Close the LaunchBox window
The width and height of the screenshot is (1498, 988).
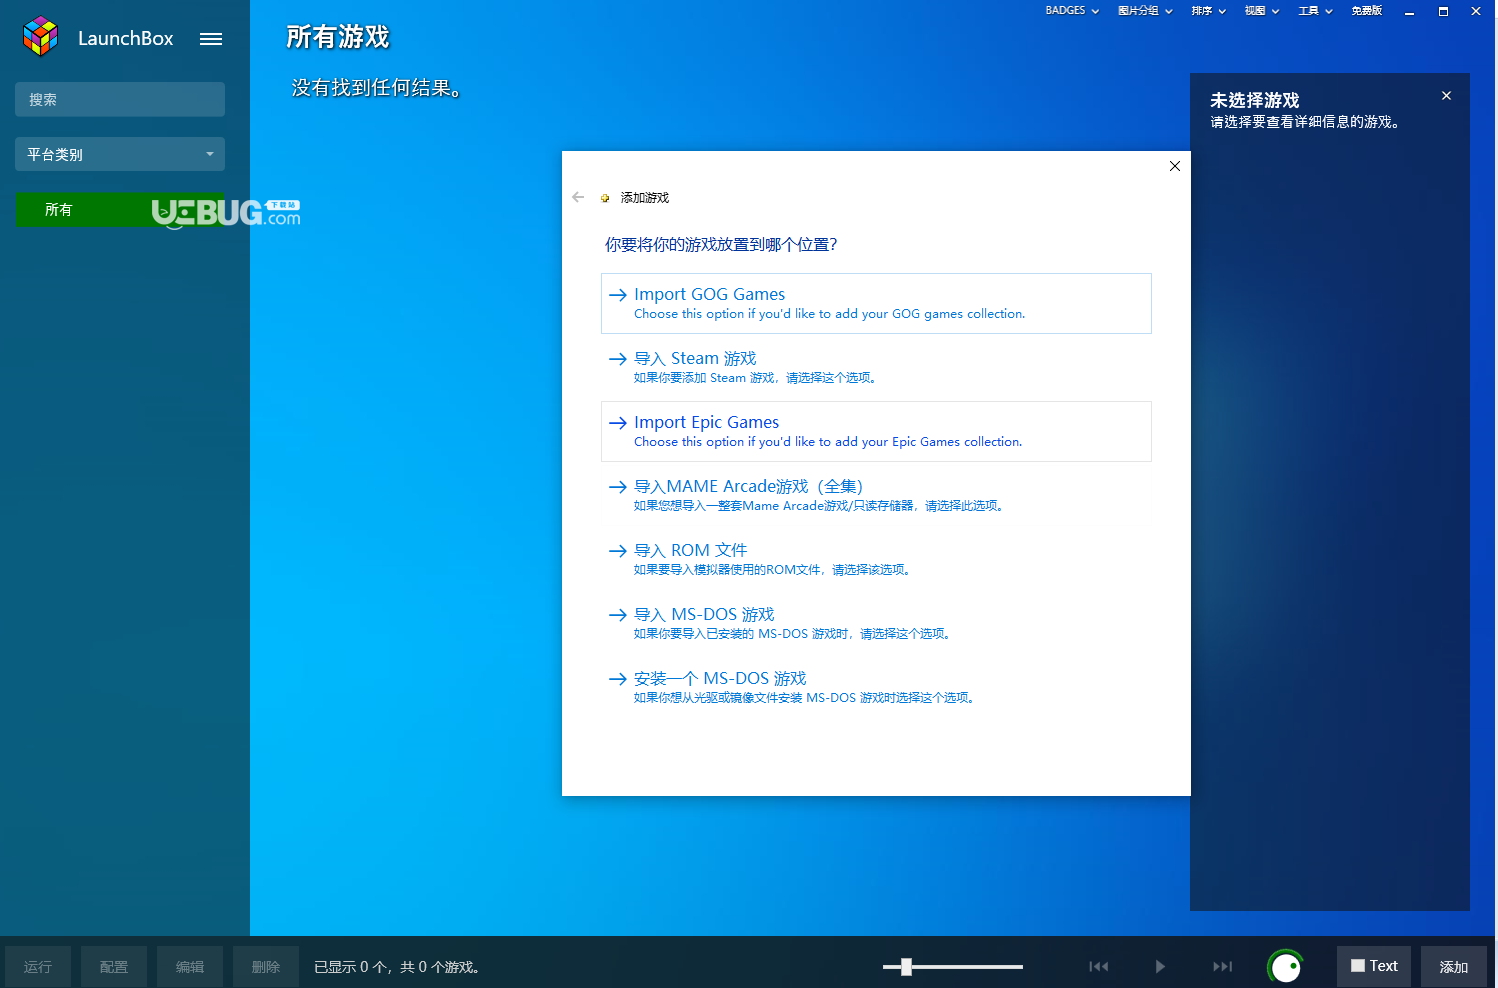pos(1476,11)
